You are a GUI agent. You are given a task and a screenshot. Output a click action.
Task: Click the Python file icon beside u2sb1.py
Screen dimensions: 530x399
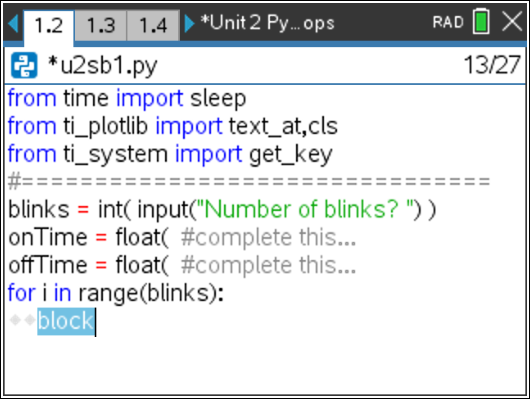(x=24, y=65)
